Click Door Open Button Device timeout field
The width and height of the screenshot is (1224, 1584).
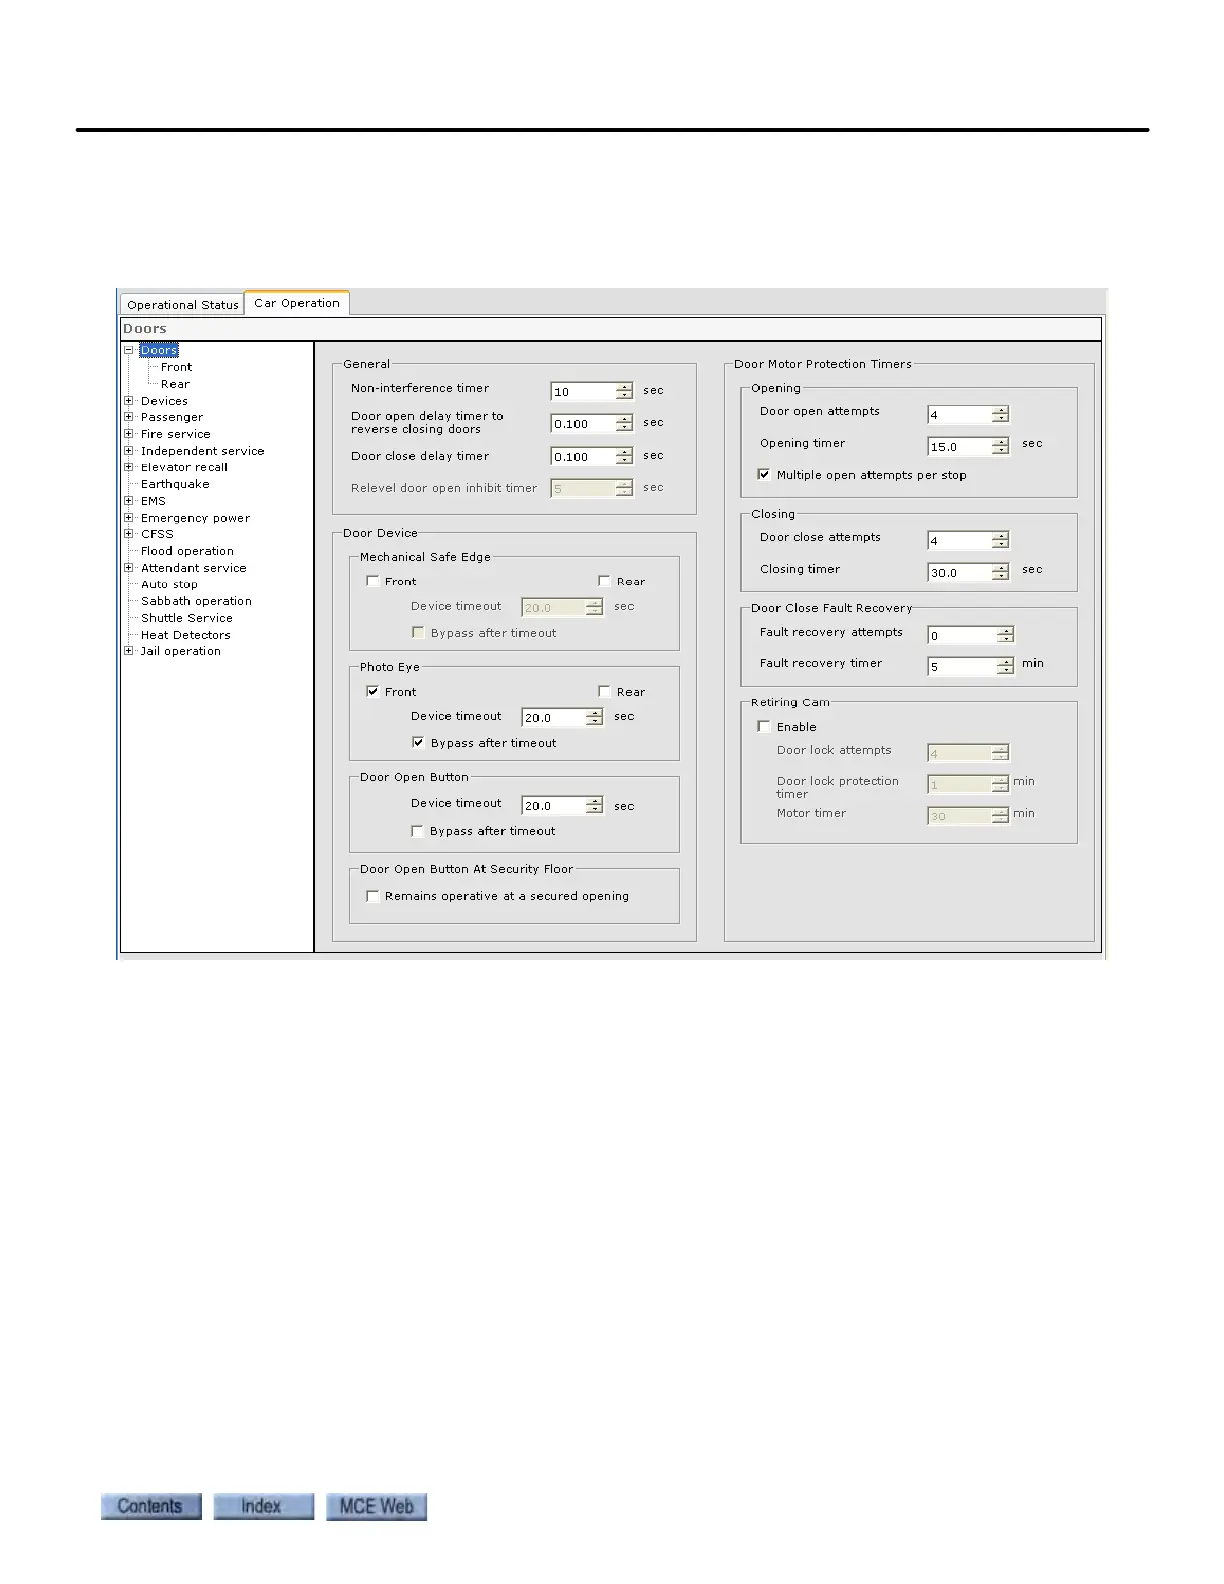(x=554, y=805)
